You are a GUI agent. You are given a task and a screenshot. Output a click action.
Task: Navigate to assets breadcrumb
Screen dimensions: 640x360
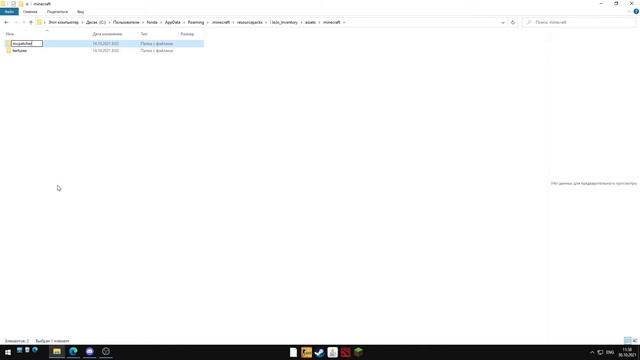click(311, 22)
